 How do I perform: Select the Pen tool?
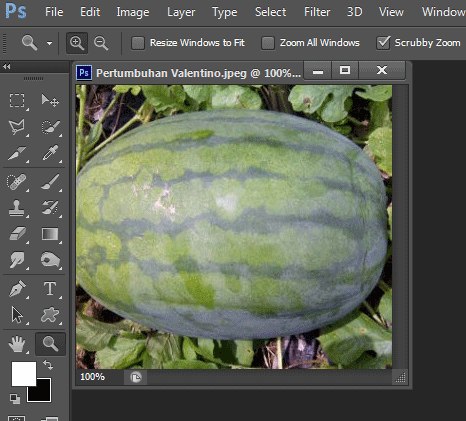click(x=17, y=289)
